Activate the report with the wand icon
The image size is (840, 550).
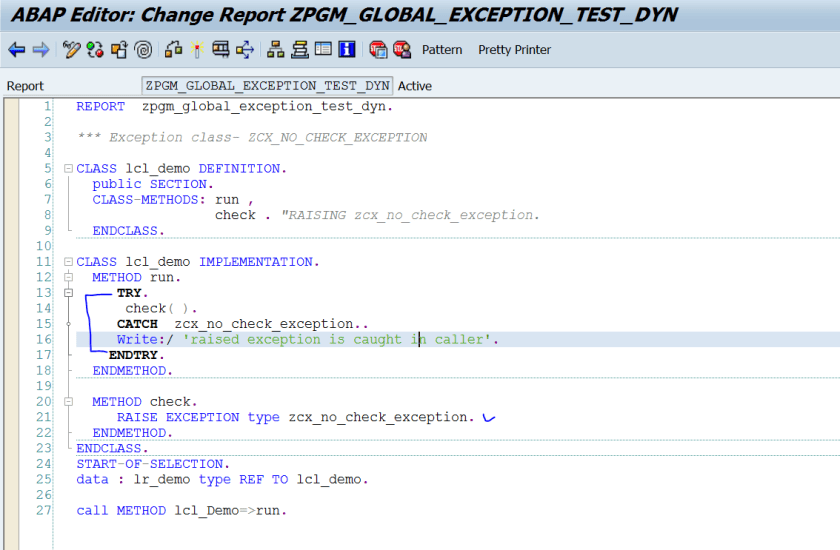coord(197,50)
